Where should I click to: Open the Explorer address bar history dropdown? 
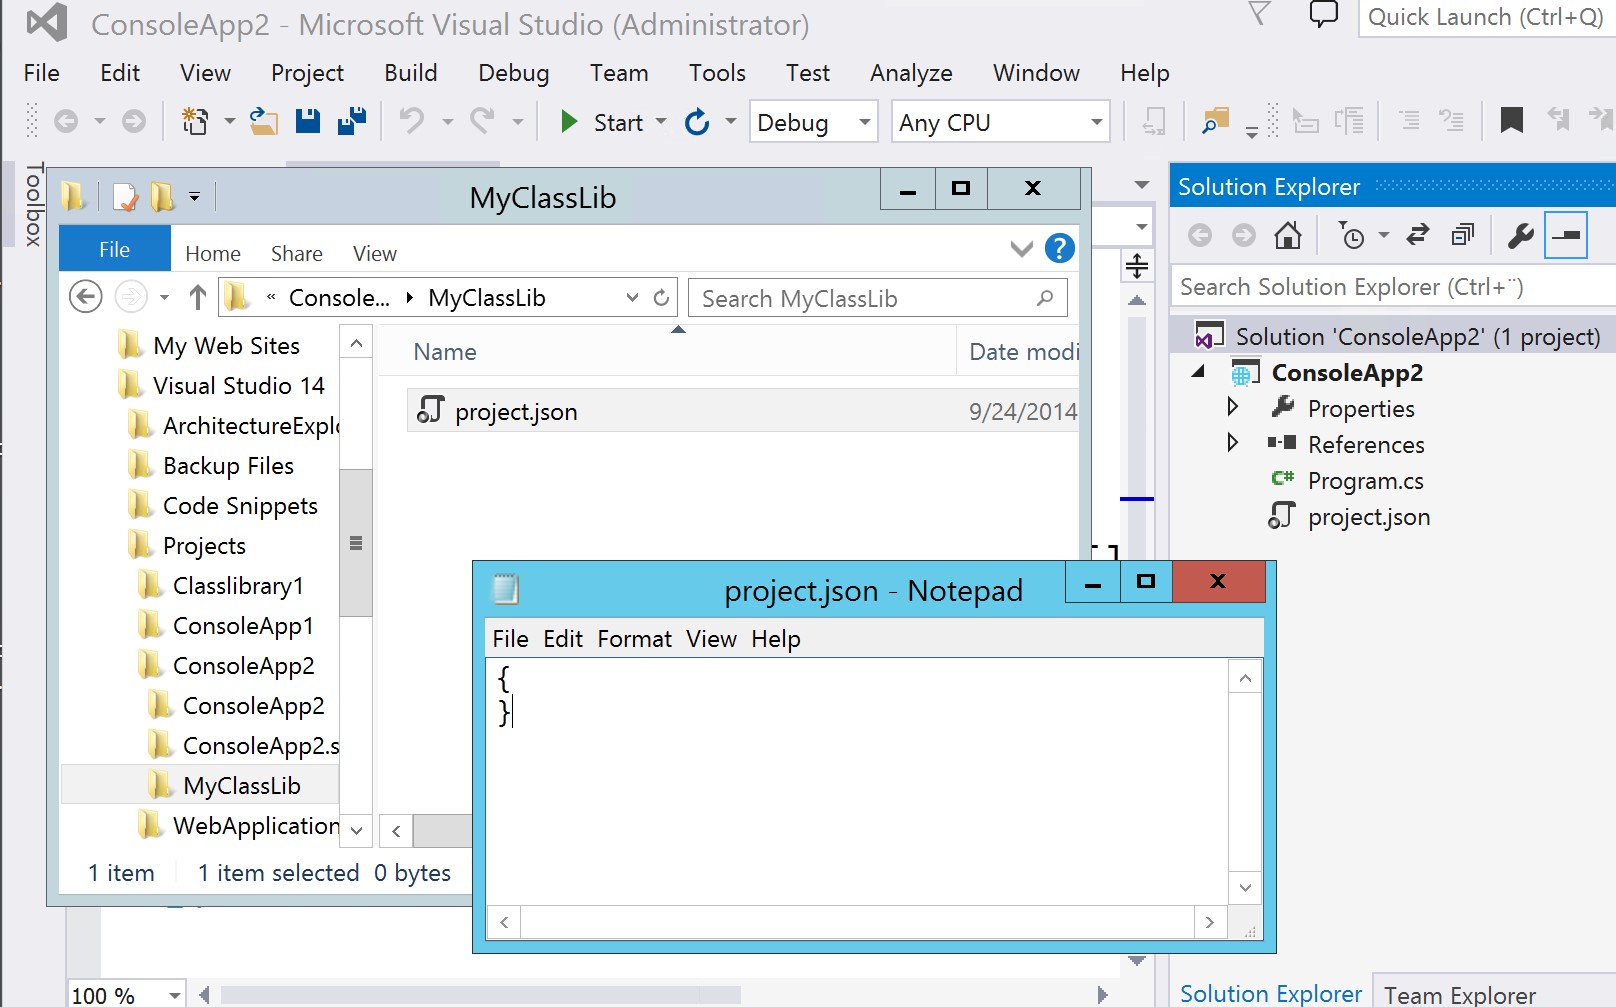click(x=632, y=298)
